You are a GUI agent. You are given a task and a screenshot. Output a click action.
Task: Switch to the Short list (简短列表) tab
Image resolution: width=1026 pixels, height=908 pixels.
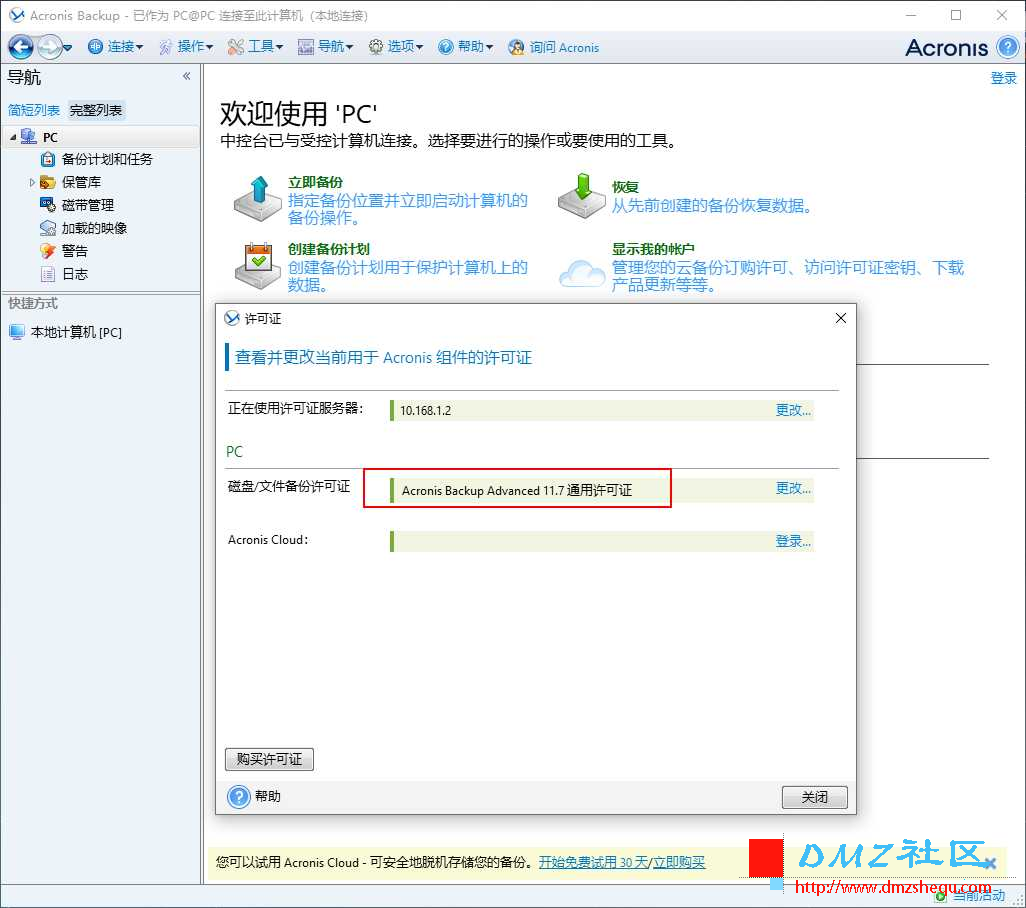(34, 110)
